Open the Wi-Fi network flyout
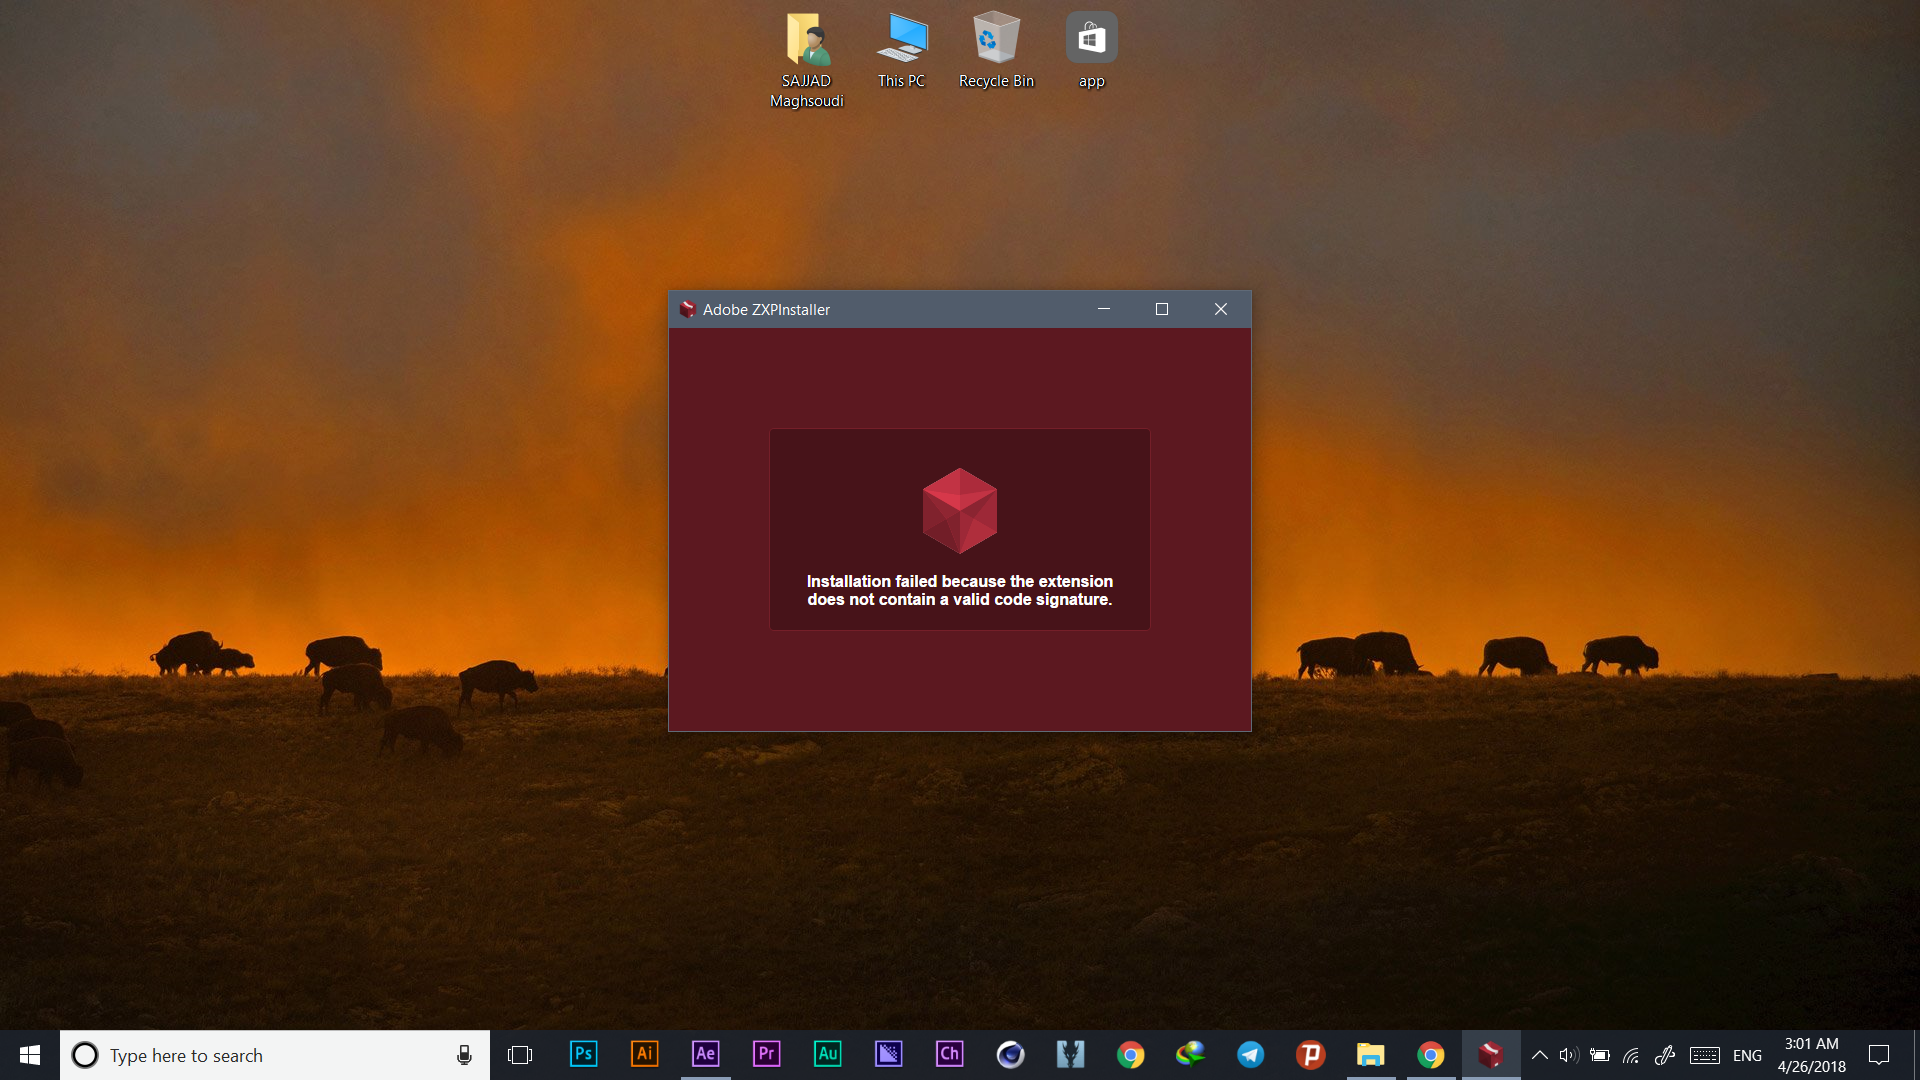This screenshot has height=1080, width=1920. point(1631,1055)
